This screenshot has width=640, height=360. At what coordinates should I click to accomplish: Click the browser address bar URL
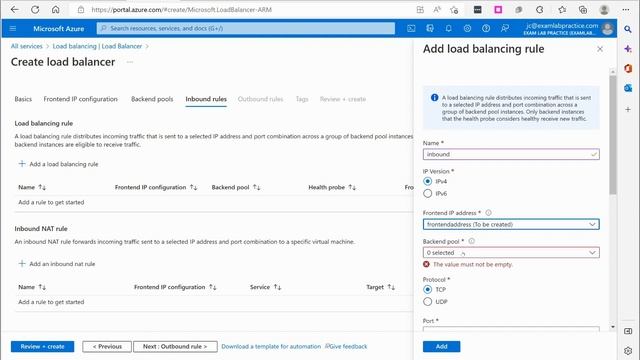point(181,9)
